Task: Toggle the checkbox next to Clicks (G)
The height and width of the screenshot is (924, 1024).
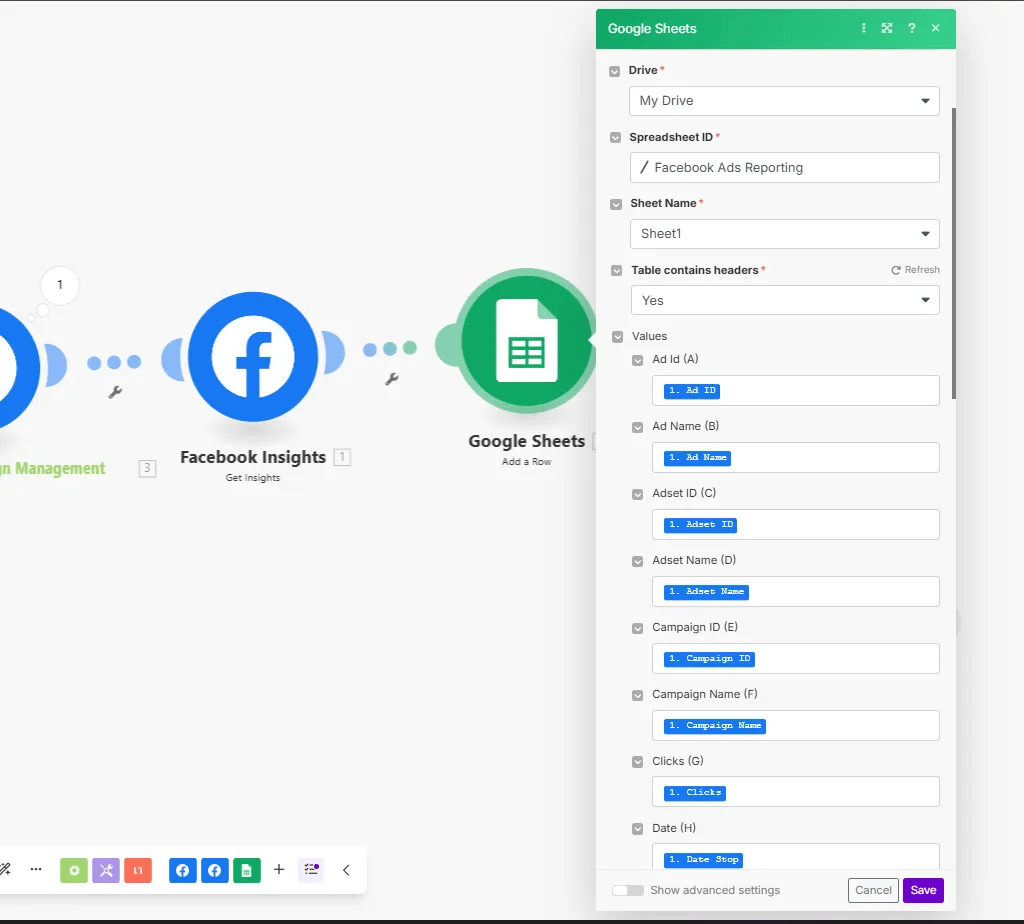Action: [x=638, y=762]
